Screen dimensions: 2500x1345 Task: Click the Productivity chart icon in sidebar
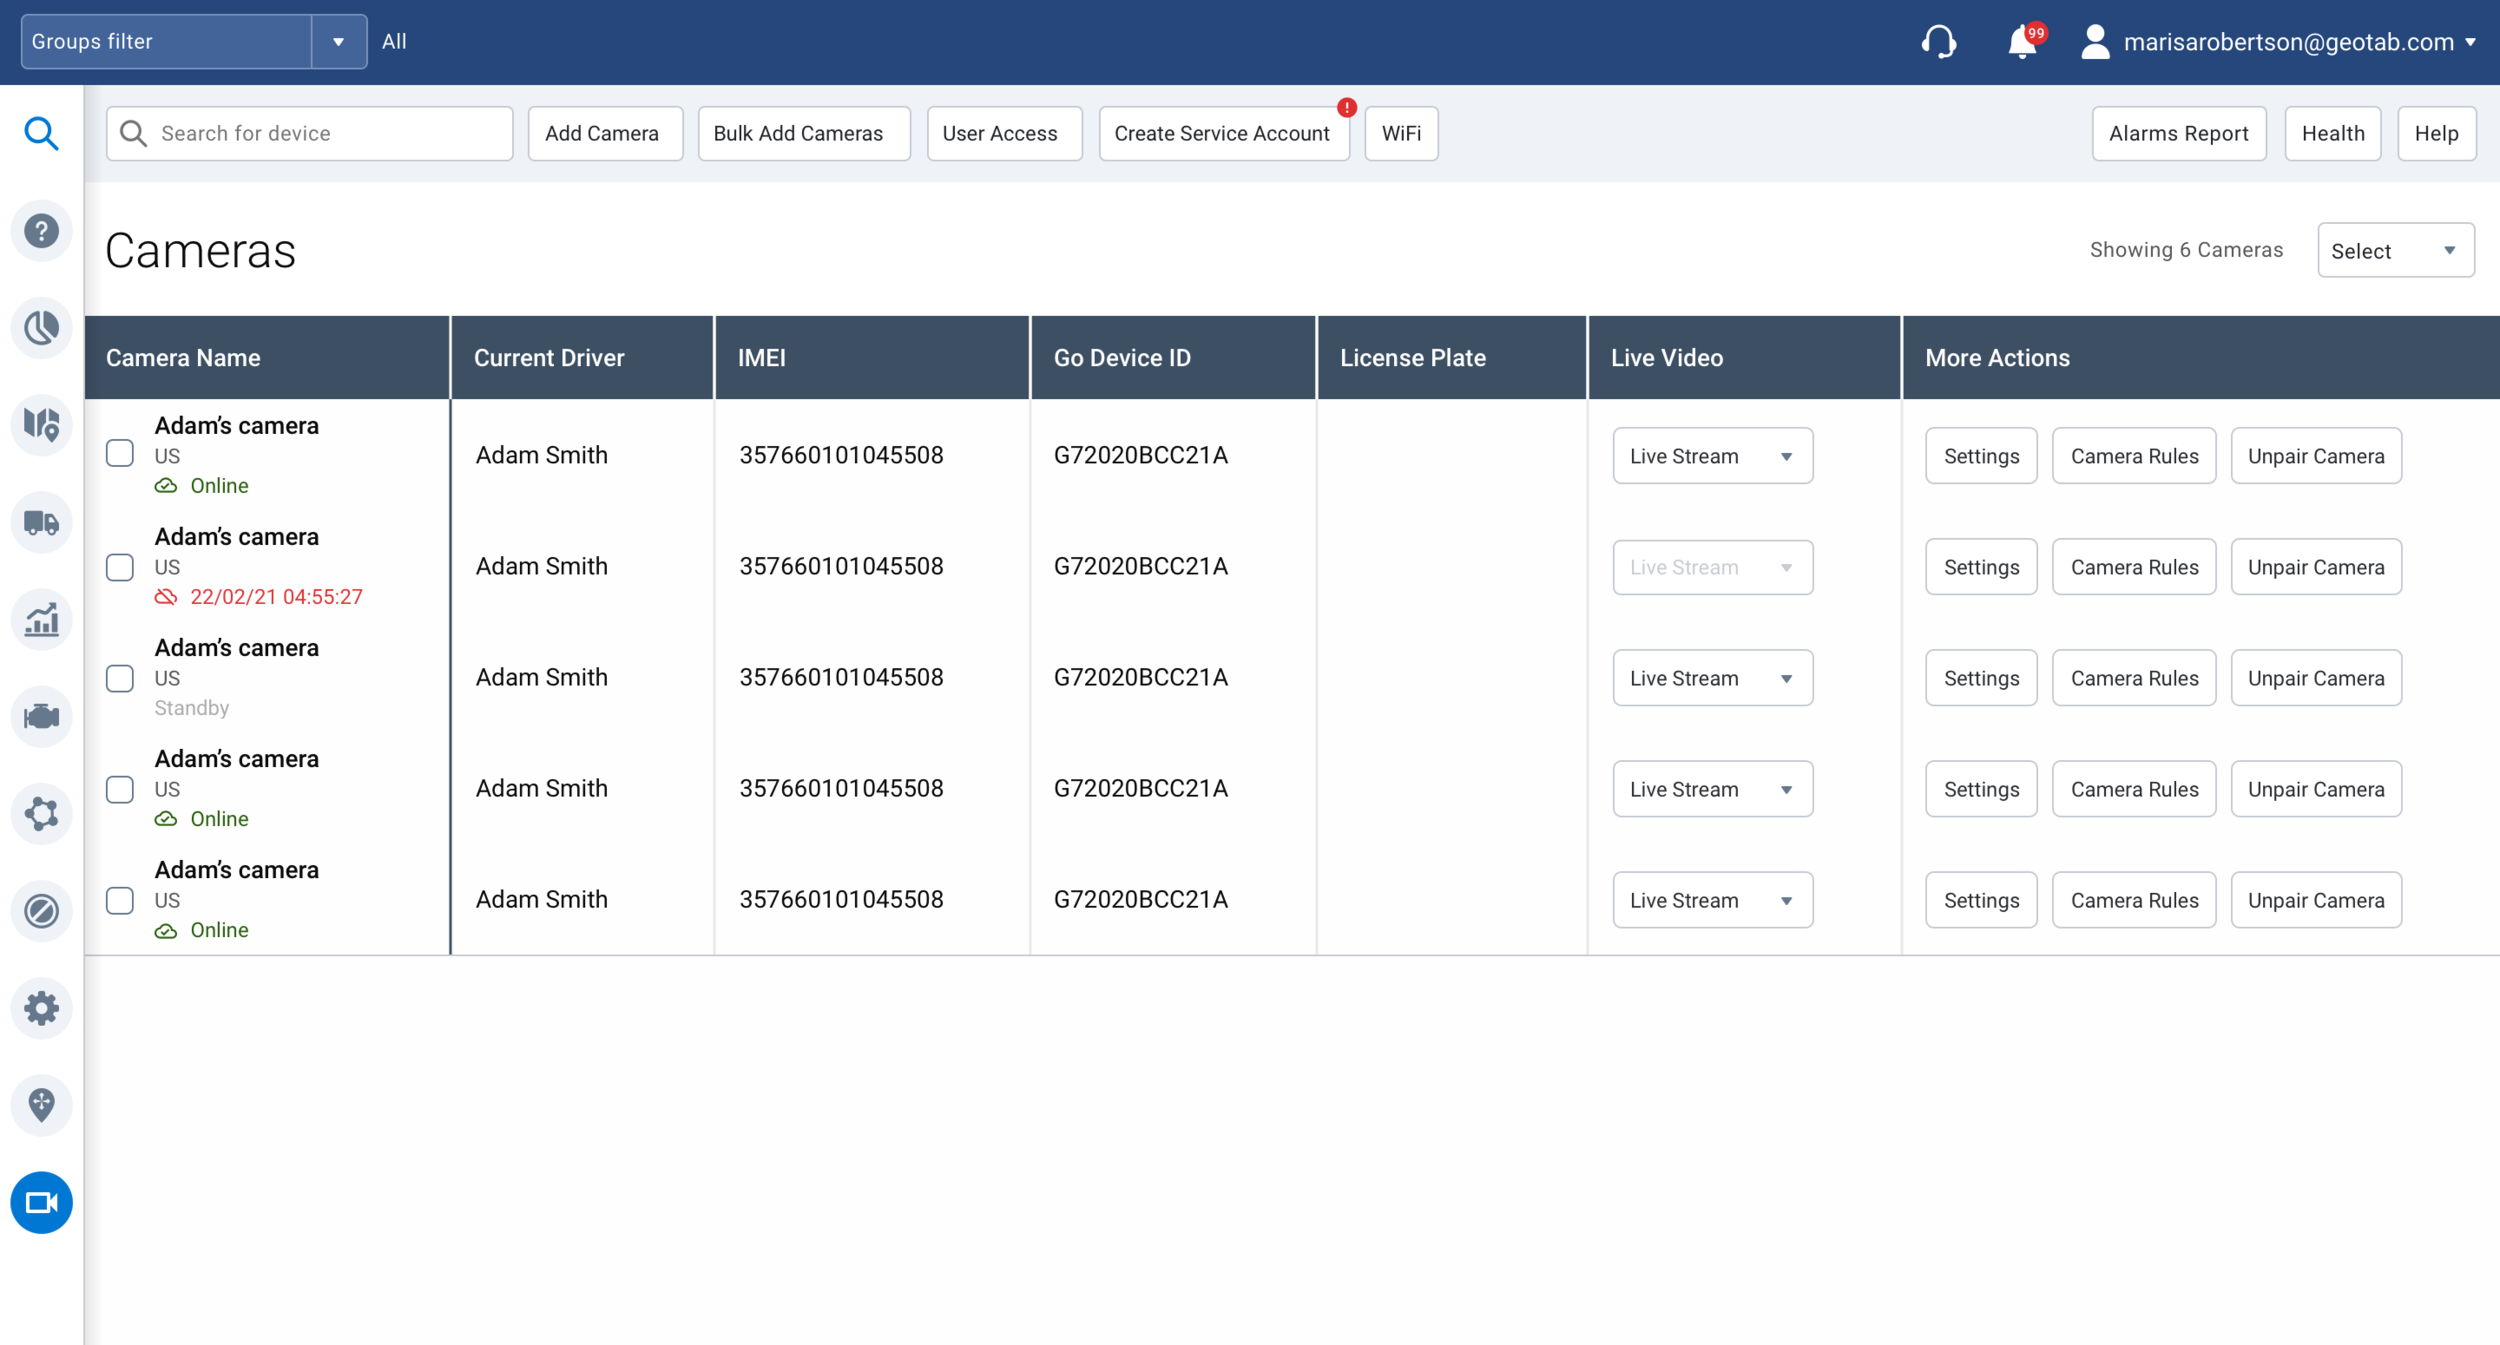pyautogui.click(x=41, y=619)
